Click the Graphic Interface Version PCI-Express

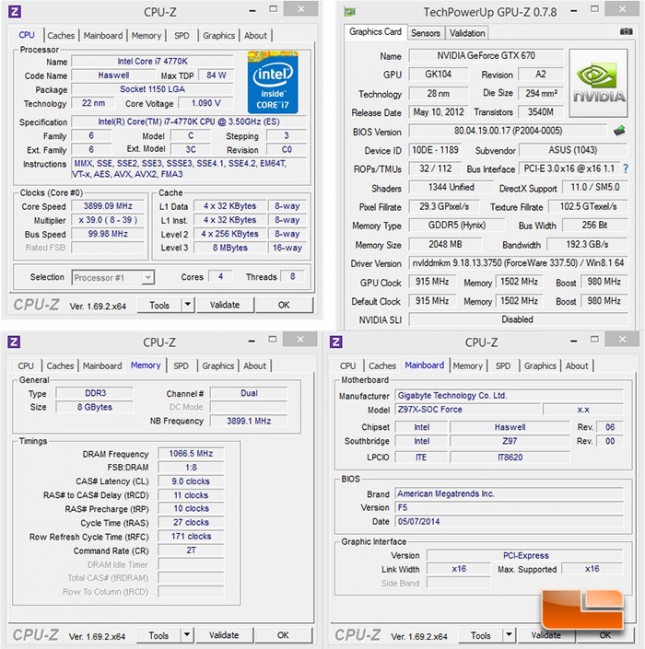point(525,555)
